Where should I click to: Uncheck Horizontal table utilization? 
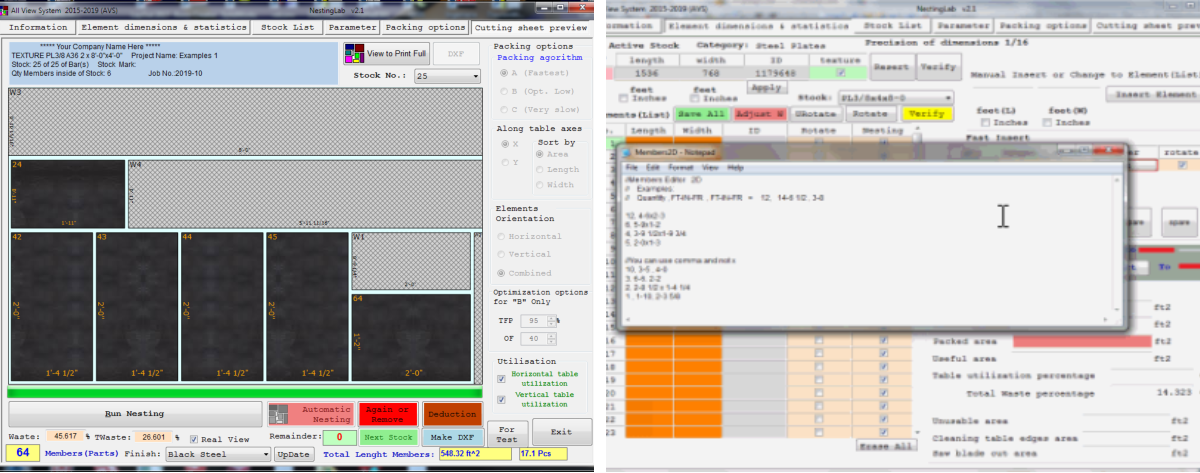(x=502, y=378)
